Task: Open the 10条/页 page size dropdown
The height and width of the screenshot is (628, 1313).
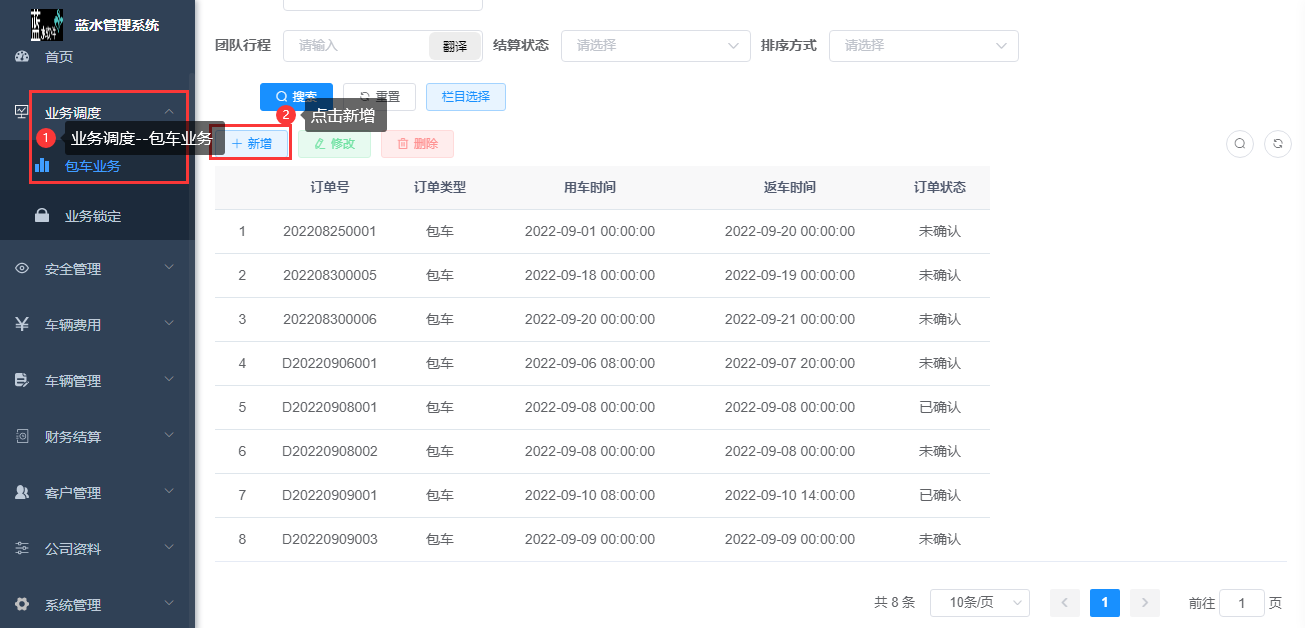Action: pyautogui.click(x=980, y=603)
